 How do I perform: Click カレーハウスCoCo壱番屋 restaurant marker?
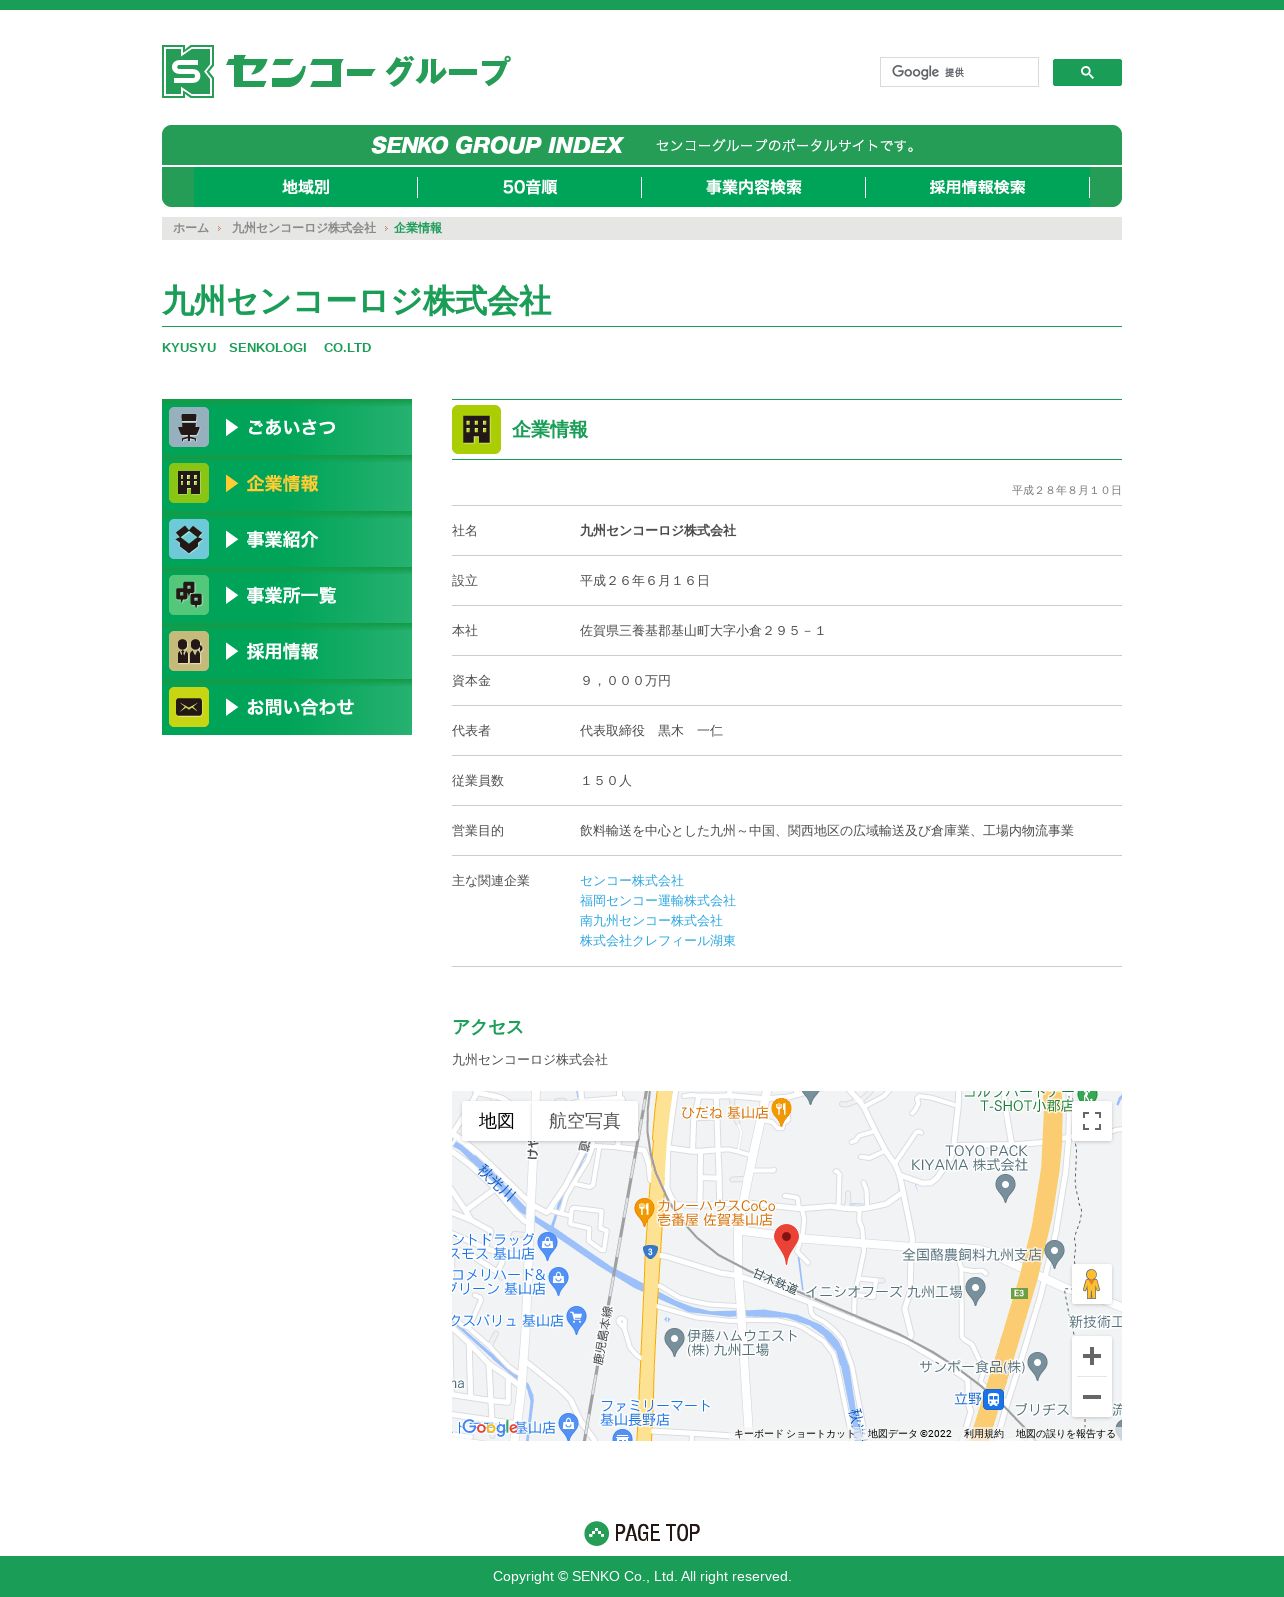[x=644, y=1211]
